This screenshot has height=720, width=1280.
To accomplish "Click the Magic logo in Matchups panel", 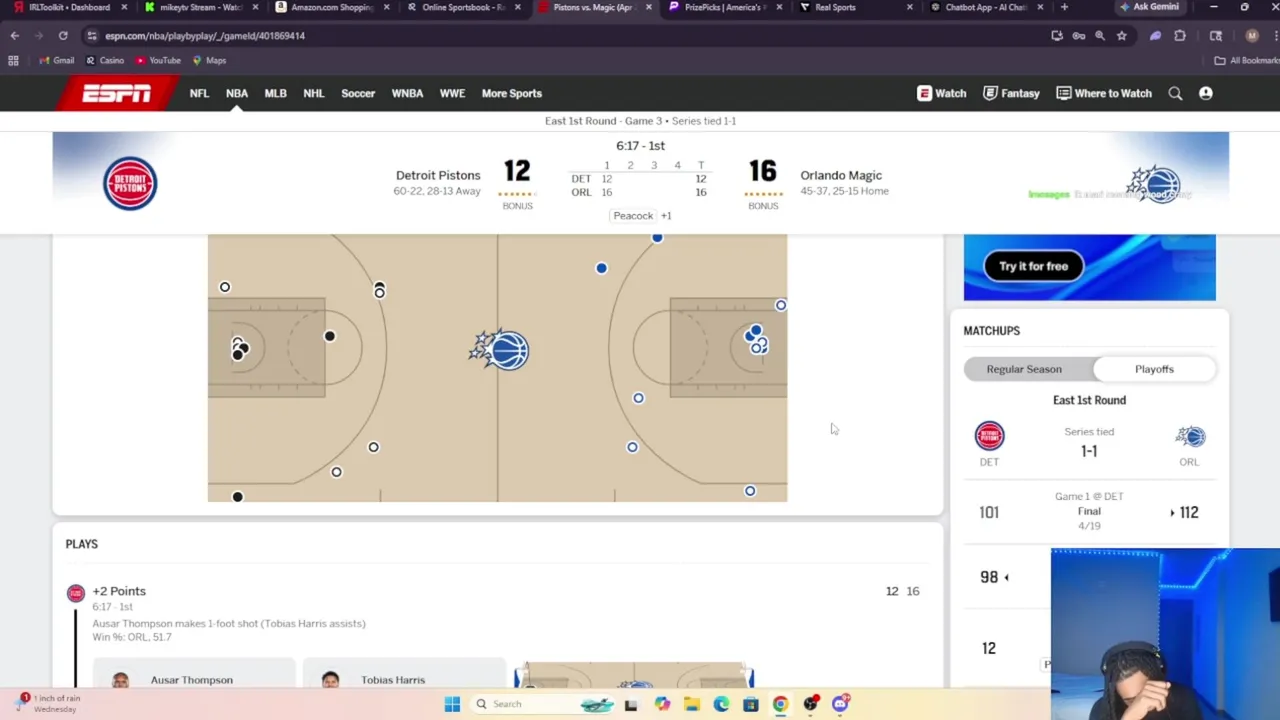I will click(1190, 436).
